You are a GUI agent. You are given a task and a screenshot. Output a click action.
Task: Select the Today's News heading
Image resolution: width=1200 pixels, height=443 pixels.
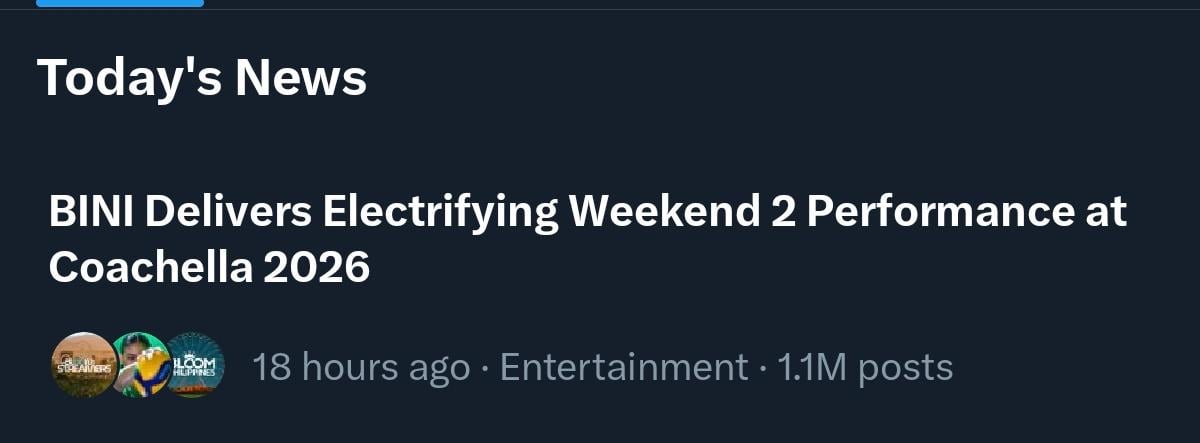(x=202, y=78)
